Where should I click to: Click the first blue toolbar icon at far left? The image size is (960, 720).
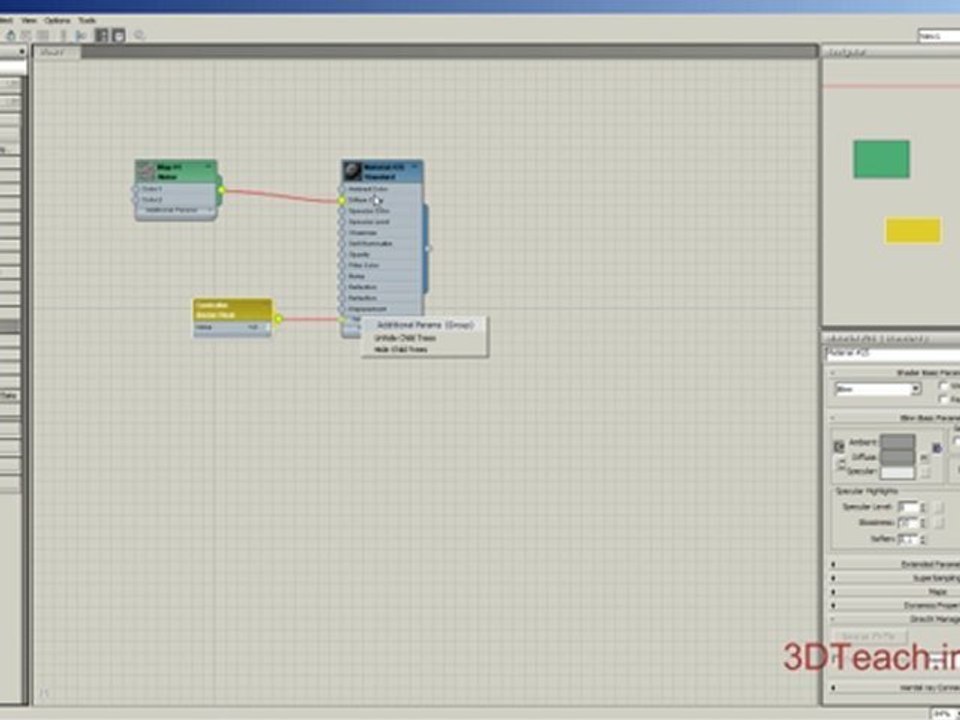click(10, 36)
